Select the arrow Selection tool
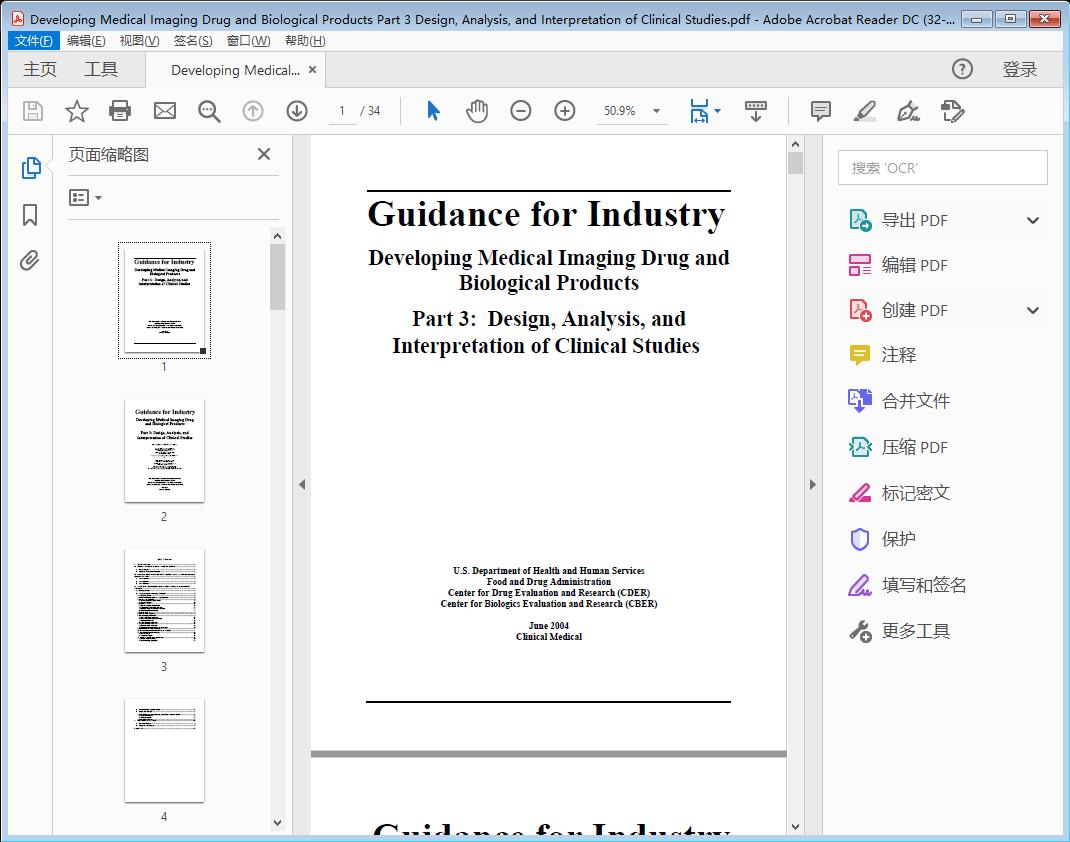Image resolution: width=1070 pixels, height=842 pixels. (433, 111)
